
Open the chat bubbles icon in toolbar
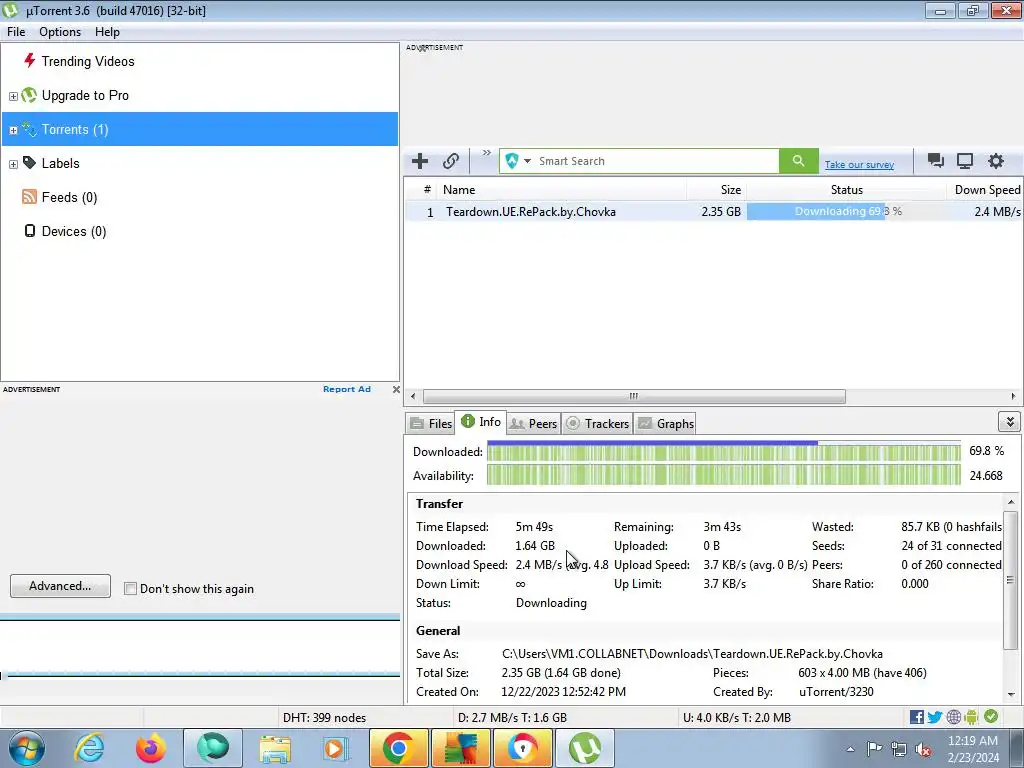point(935,161)
